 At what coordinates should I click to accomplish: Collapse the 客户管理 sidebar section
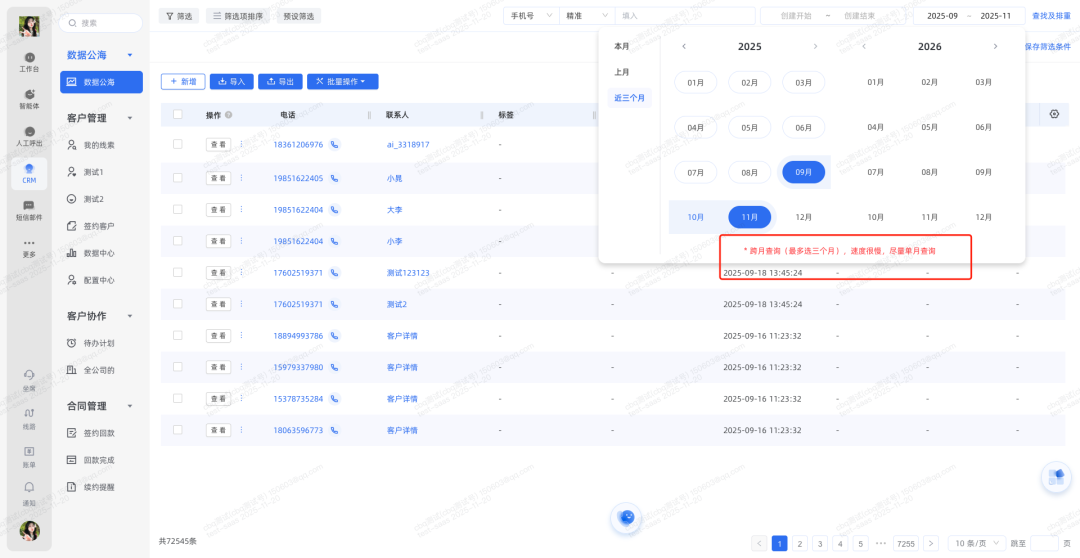130,118
